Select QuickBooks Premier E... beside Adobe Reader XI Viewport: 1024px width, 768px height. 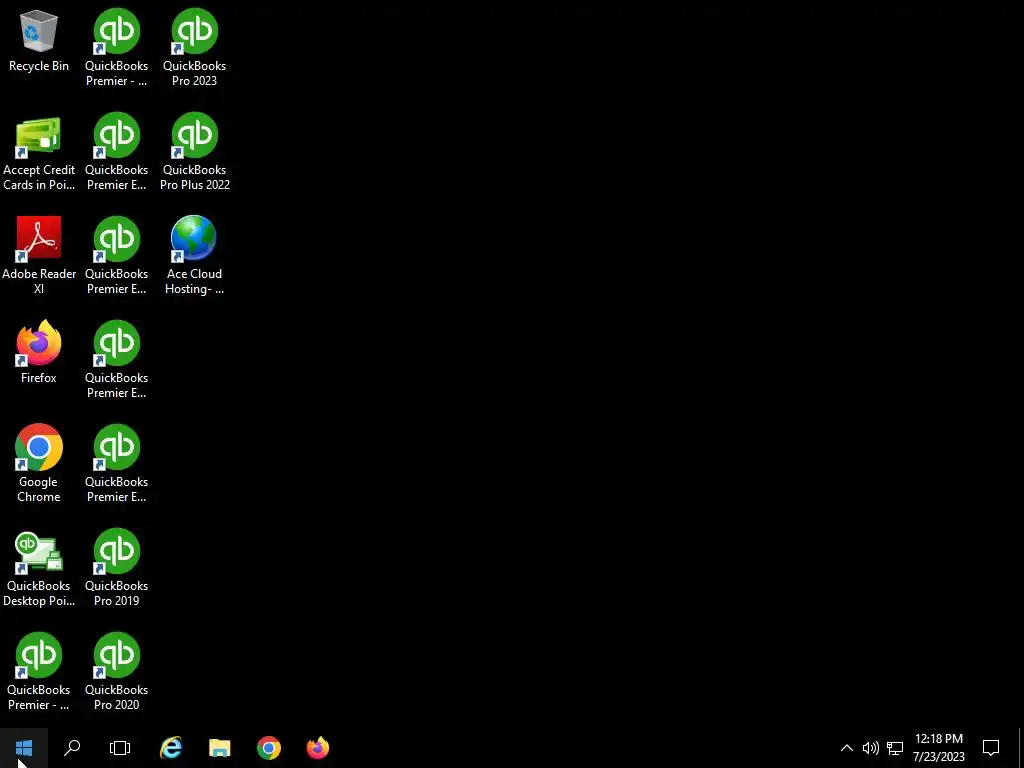point(116,255)
